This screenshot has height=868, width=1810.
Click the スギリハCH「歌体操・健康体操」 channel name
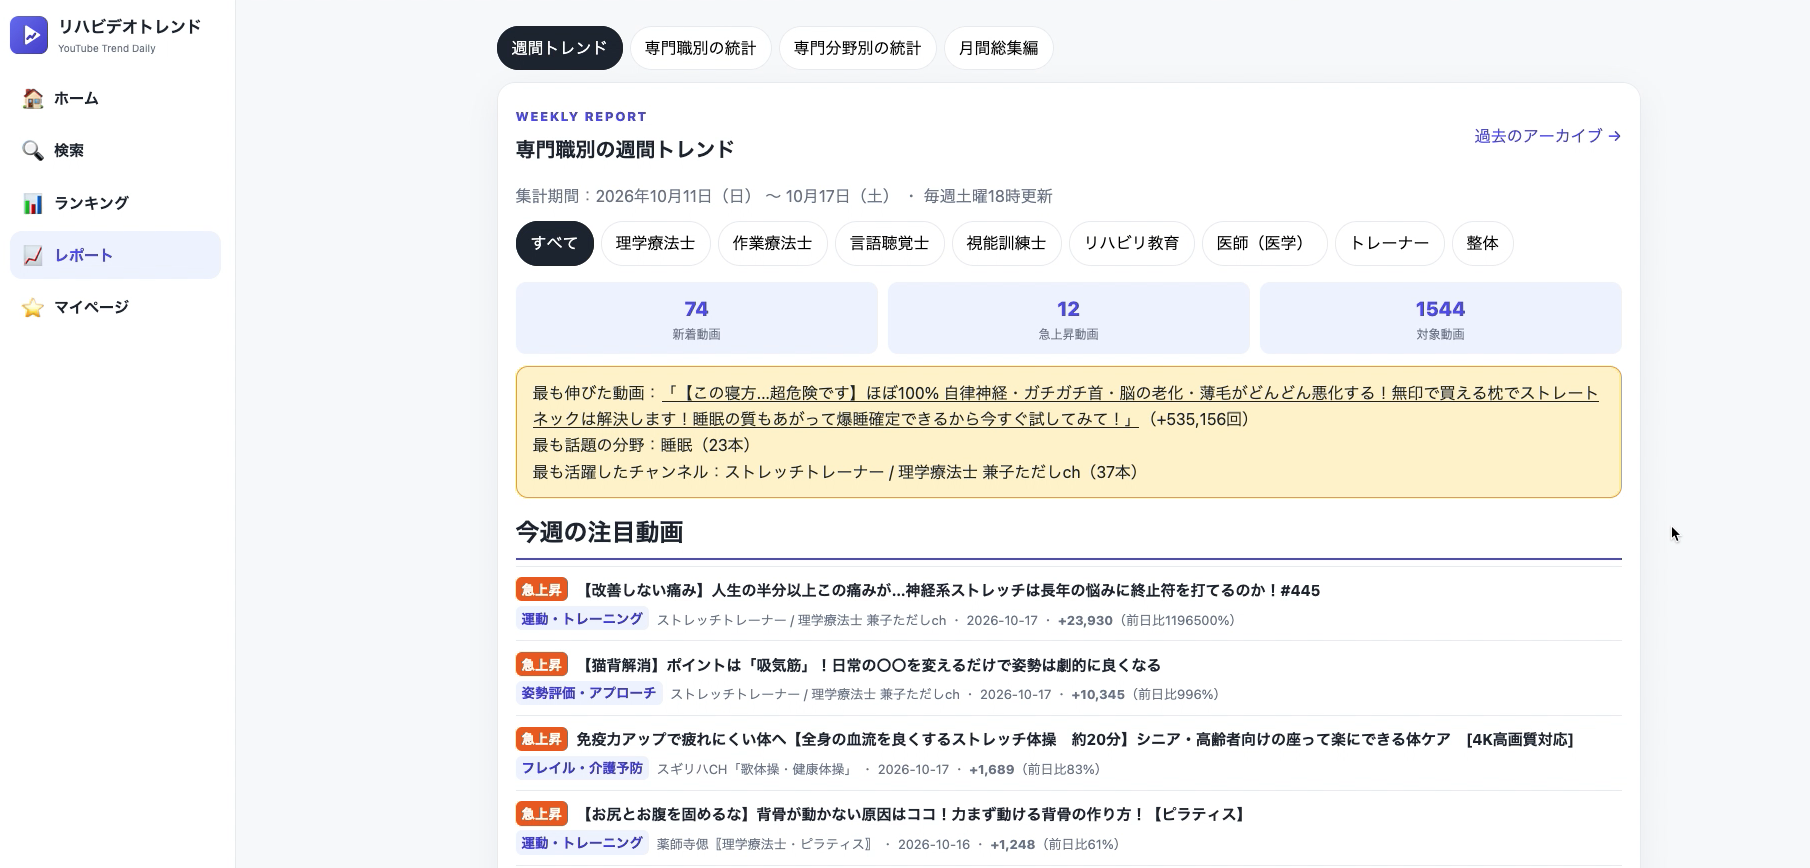pyautogui.click(x=756, y=769)
